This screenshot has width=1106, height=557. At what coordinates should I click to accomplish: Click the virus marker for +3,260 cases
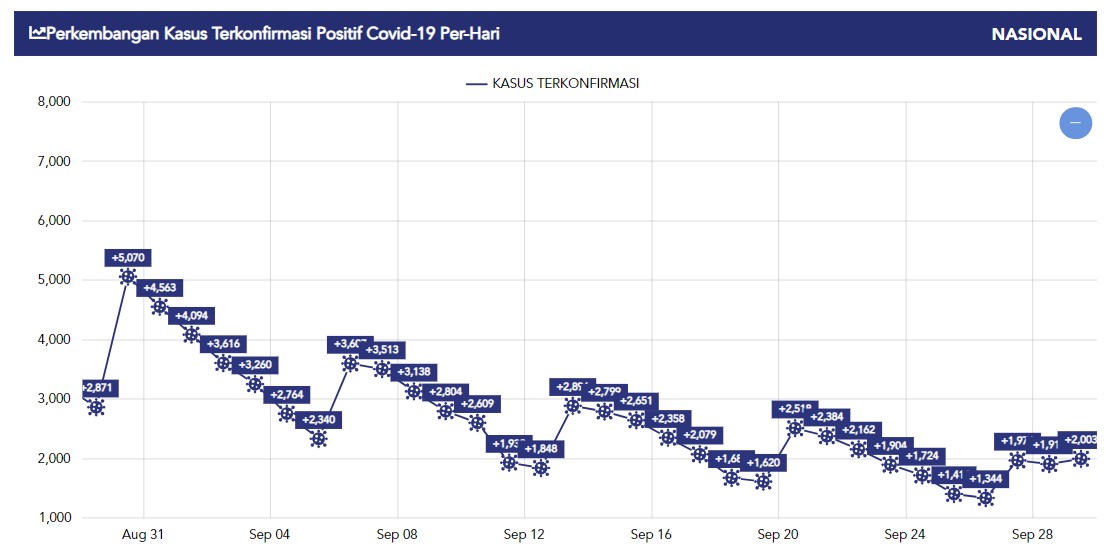point(255,384)
